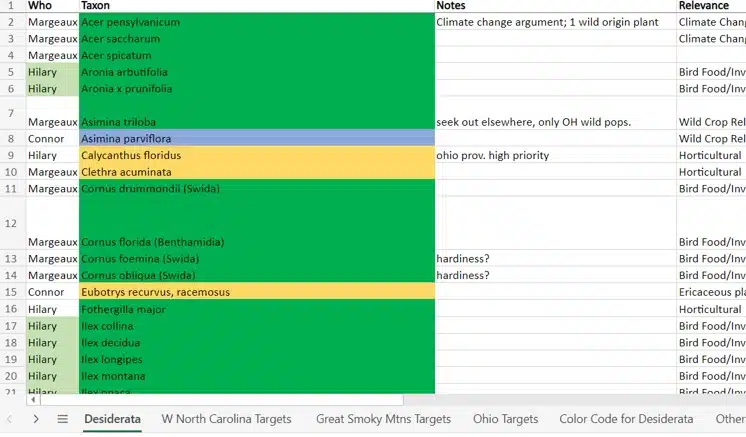Select the Ilex decidua cell
The width and height of the screenshot is (746, 437).
point(257,342)
